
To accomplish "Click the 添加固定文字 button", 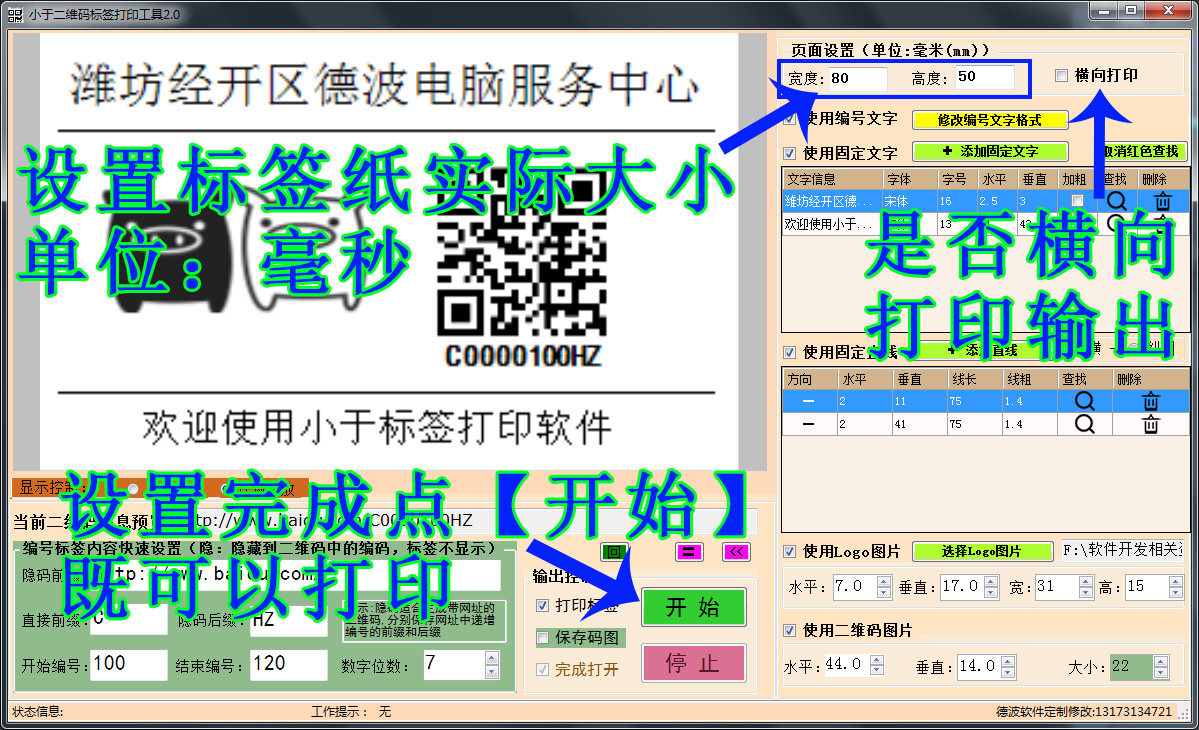I will pyautogui.click(x=989, y=151).
